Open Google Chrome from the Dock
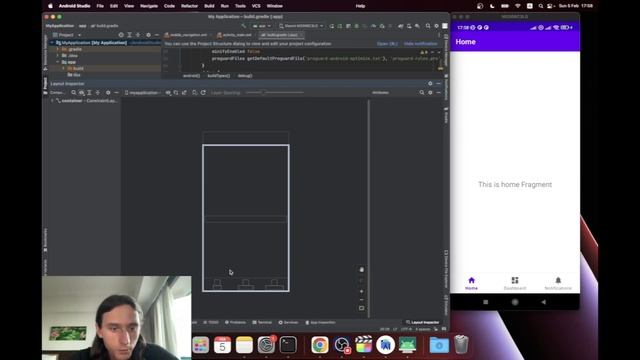Image resolution: width=640 pixels, height=360 pixels. 320,345
